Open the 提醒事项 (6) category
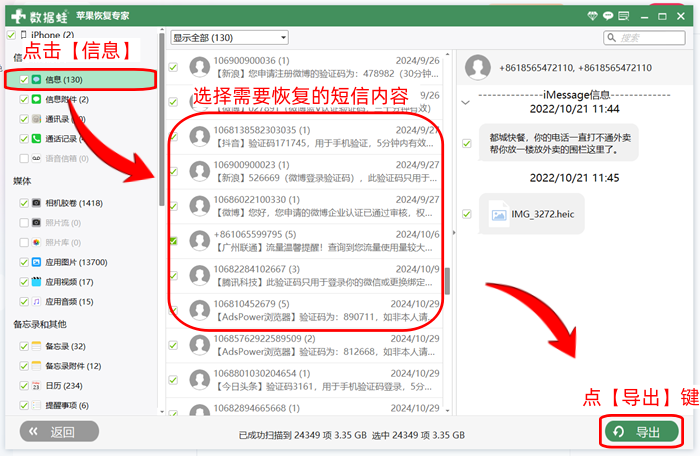This screenshot has height=456, width=700. point(67,405)
